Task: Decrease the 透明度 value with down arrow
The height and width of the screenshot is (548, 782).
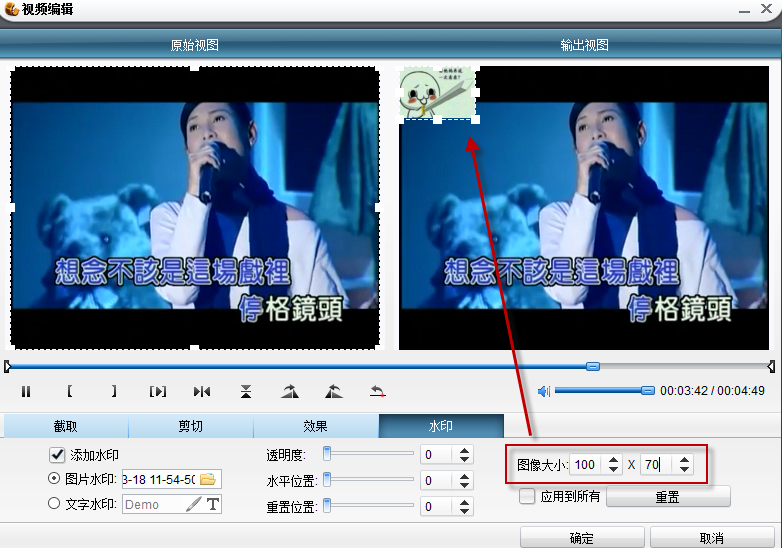Action: 464,459
